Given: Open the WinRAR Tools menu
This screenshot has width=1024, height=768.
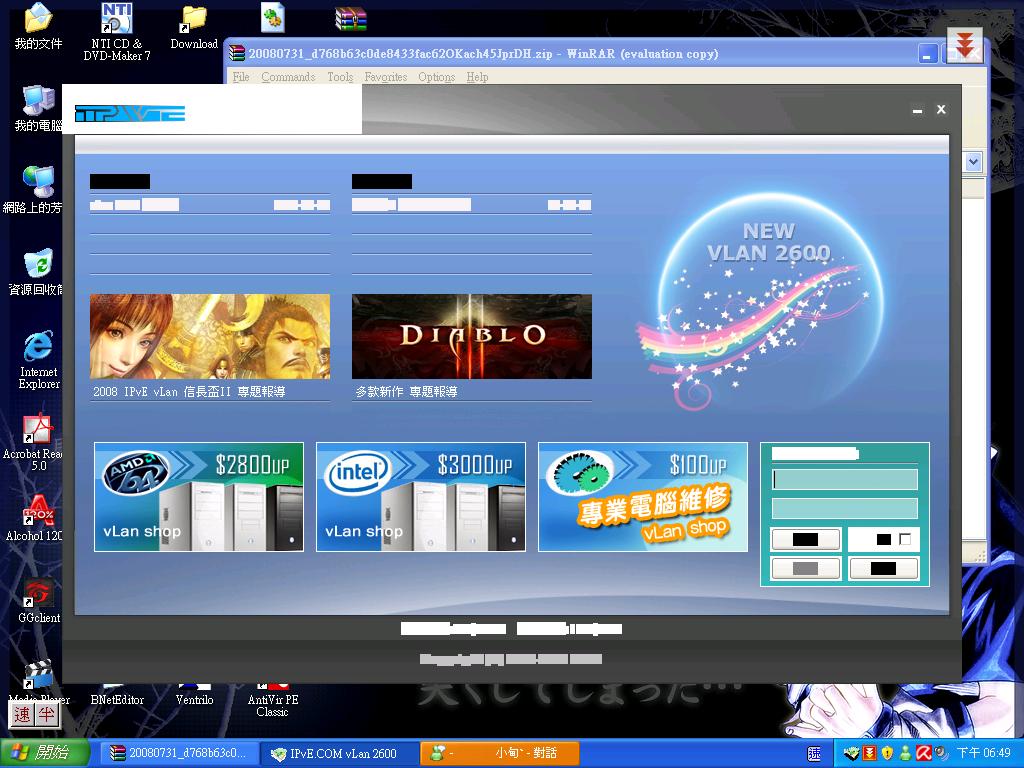Looking at the screenshot, I should click(340, 77).
